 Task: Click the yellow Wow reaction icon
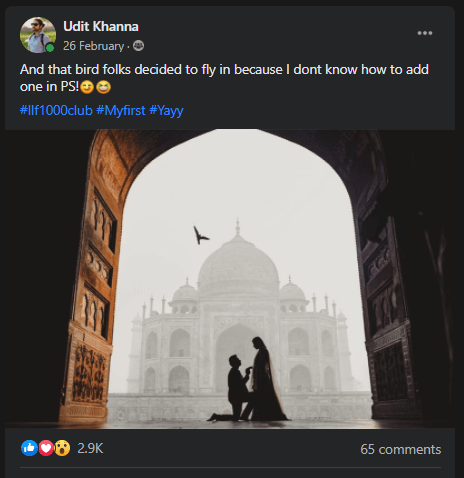[x=62, y=448]
